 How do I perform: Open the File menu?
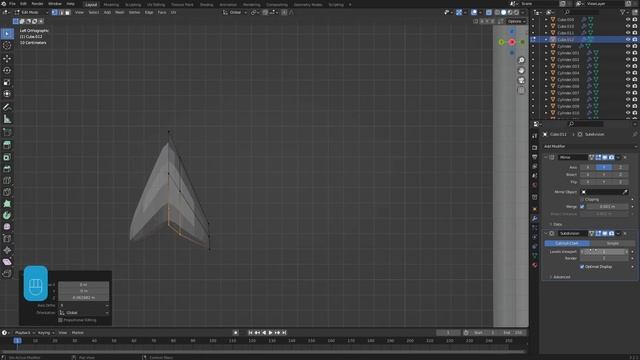point(12,4)
